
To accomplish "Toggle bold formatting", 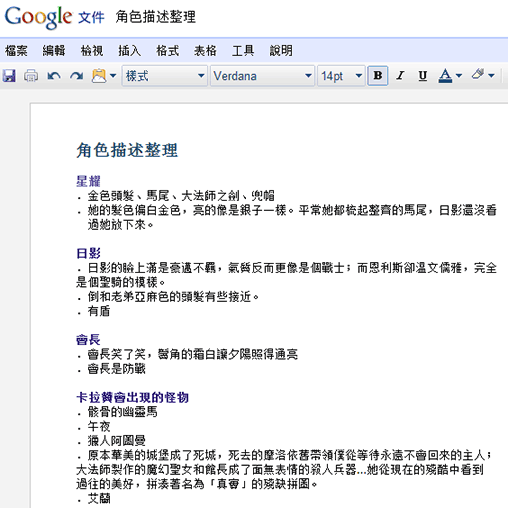I will tap(378, 76).
